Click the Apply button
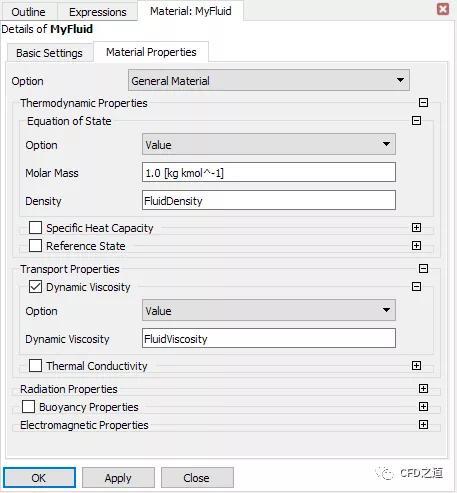The height and width of the screenshot is (493, 457). pos(118,478)
